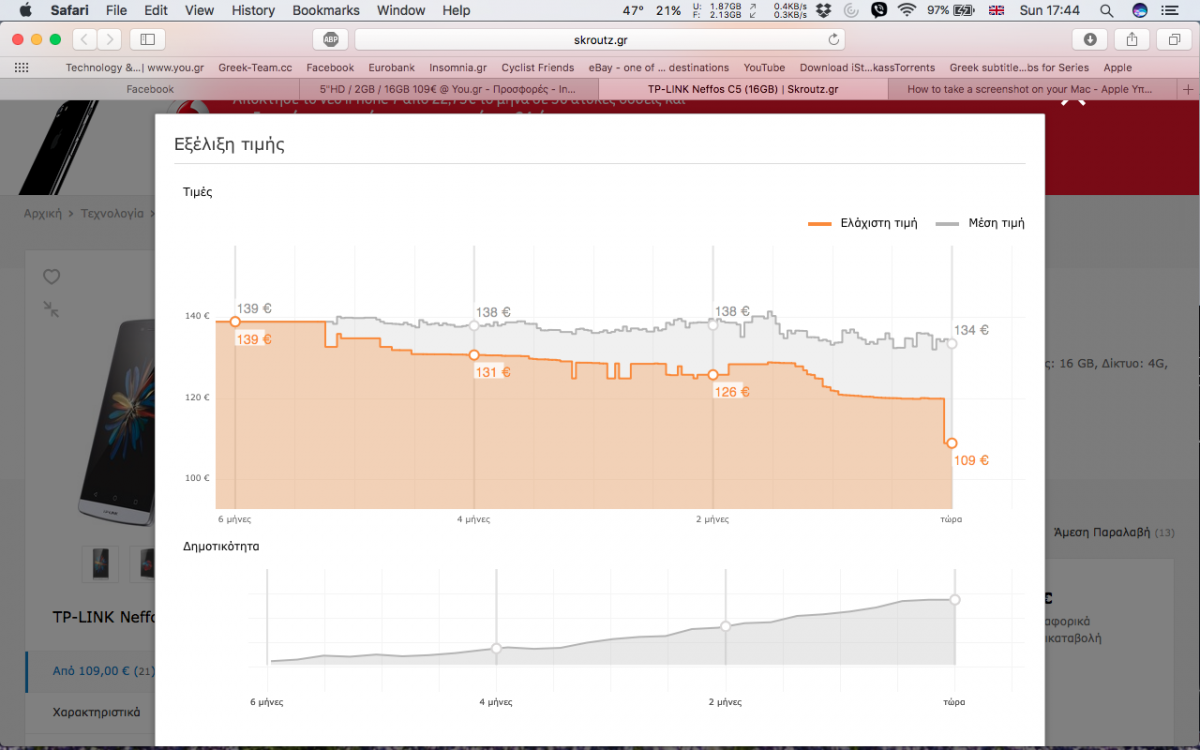This screenshot has width=1200, height=750.
Task: Click the Αρχική breadcrumb link
Action: (x=43, y=213)
